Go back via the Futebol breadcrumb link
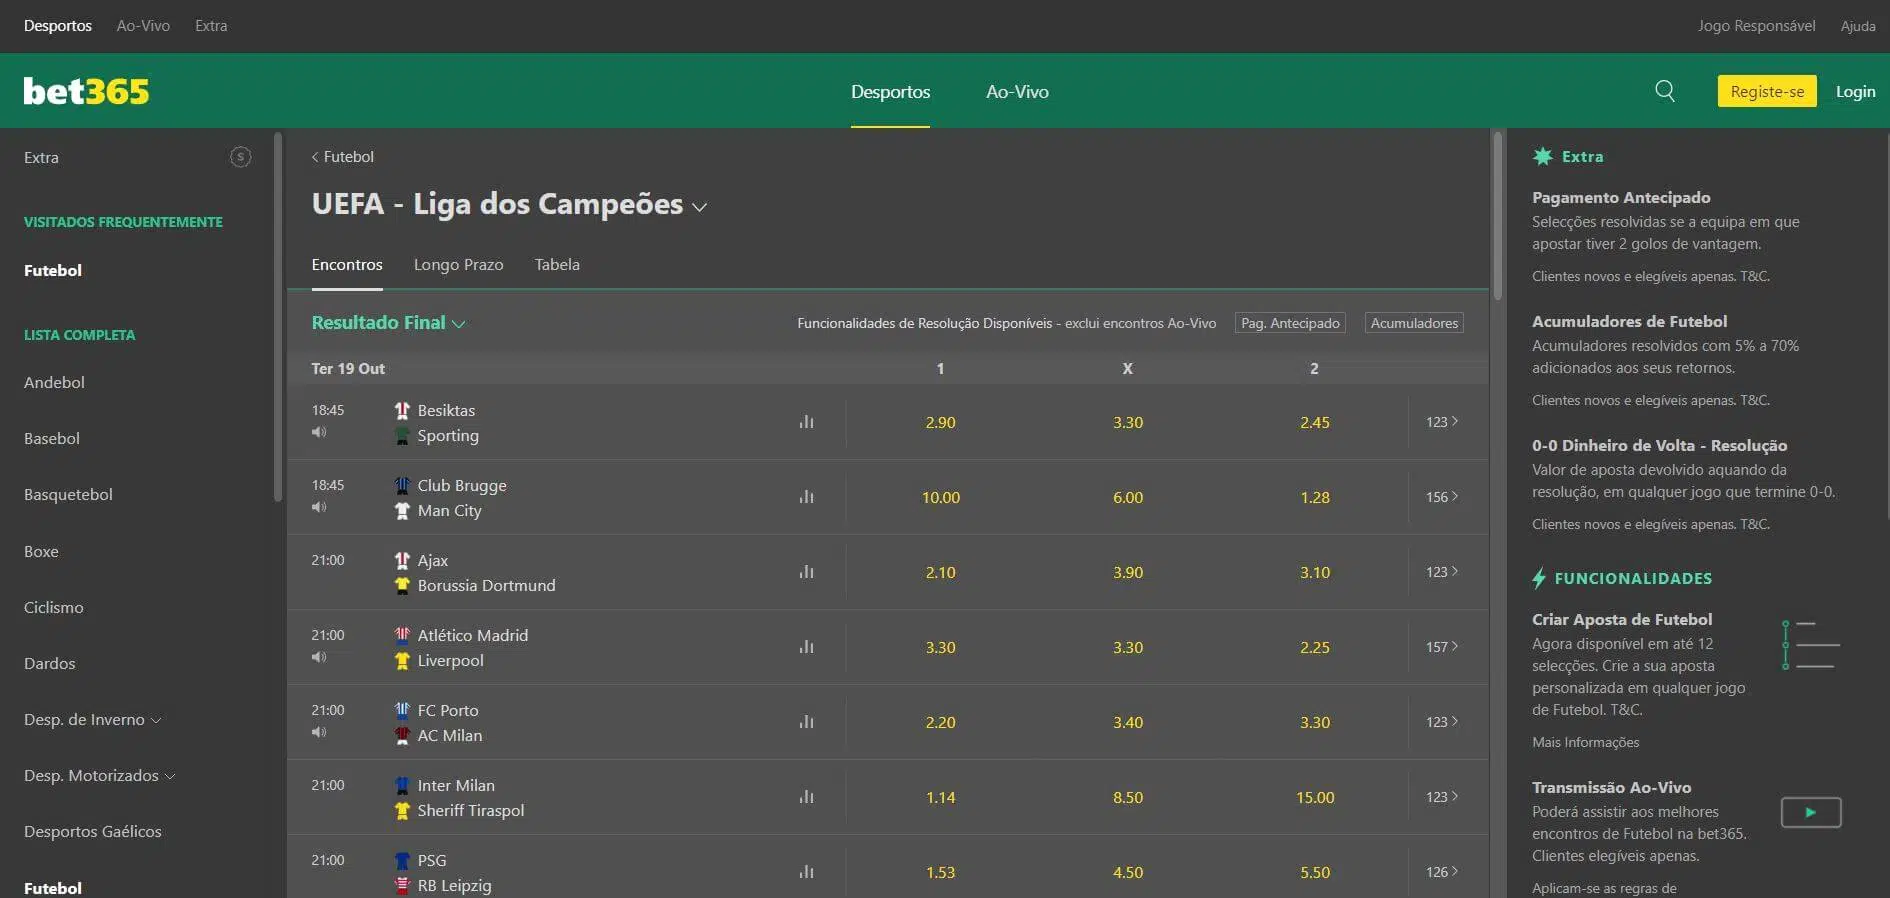Screen dimensions: 1890x898 click(x=342, y=157)
